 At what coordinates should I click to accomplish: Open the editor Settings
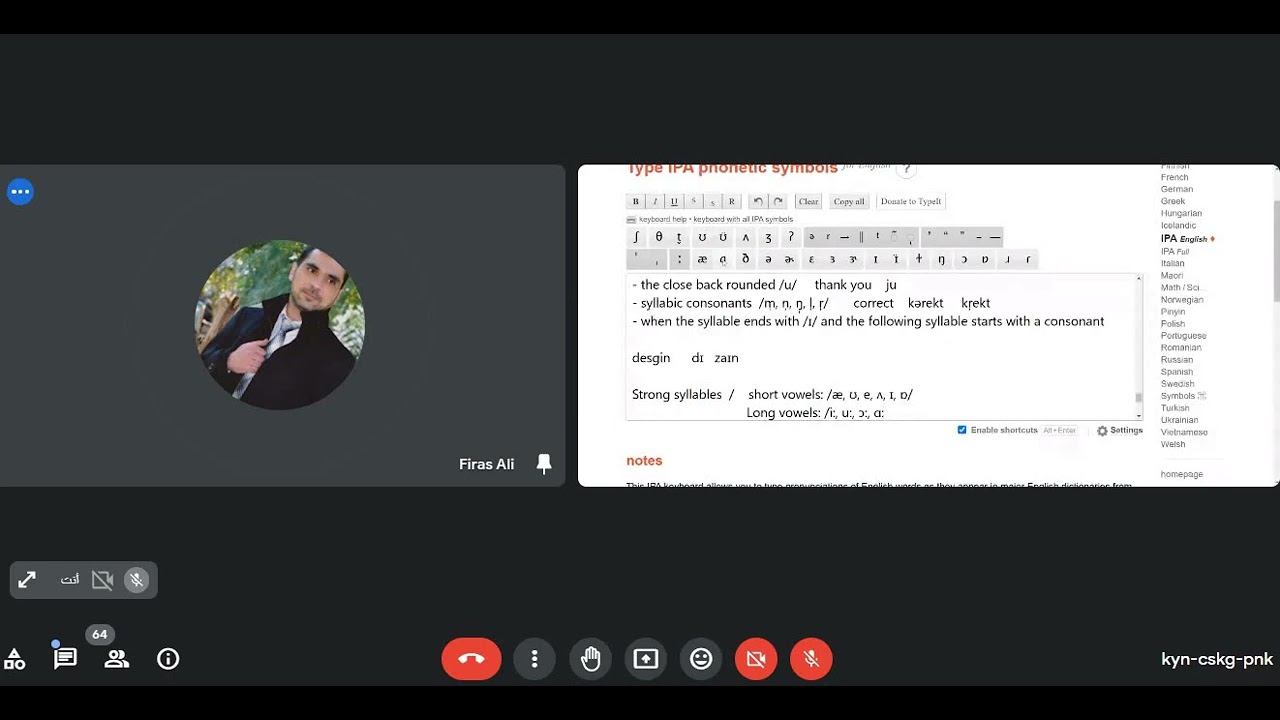click(1120, 431)
